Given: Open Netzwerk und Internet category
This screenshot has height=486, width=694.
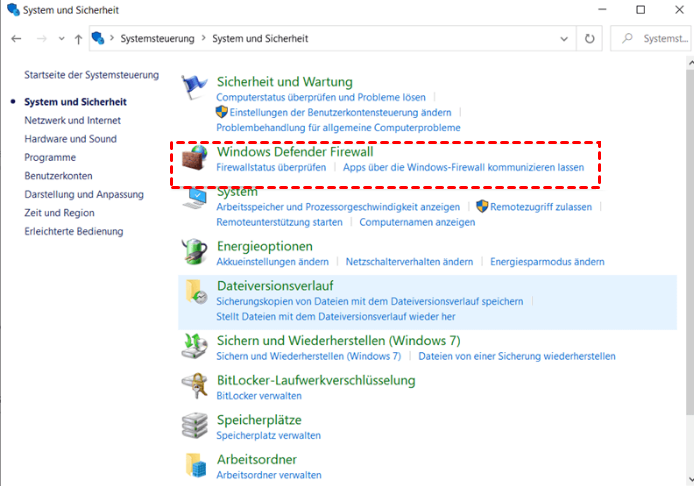Looking at the screenshot, I should pos(73,120).
